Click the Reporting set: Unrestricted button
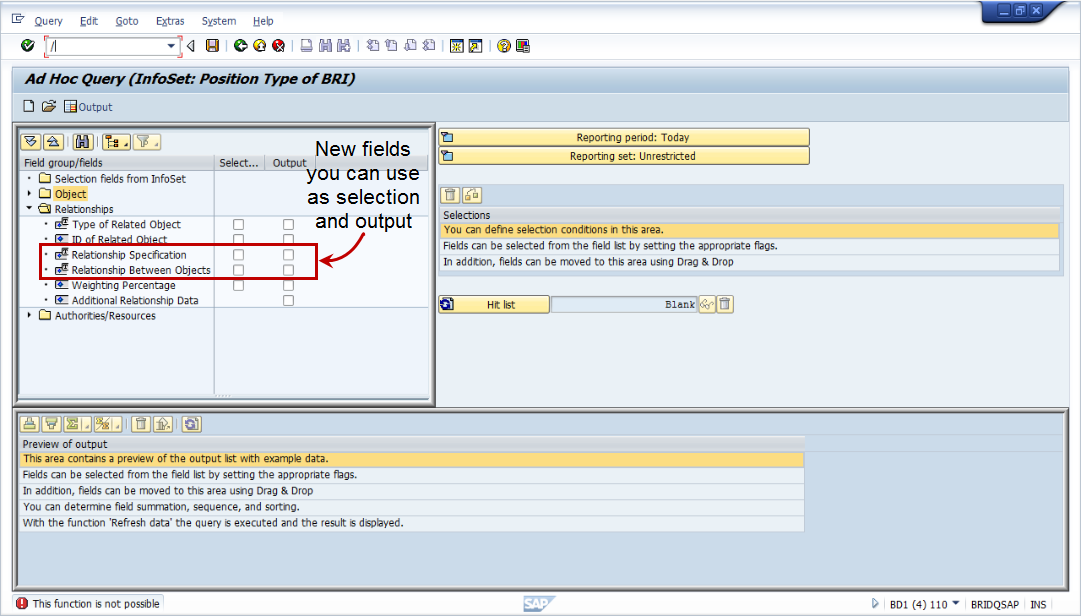Screen dimensions: 1081x616 click(x=624, y=156)
